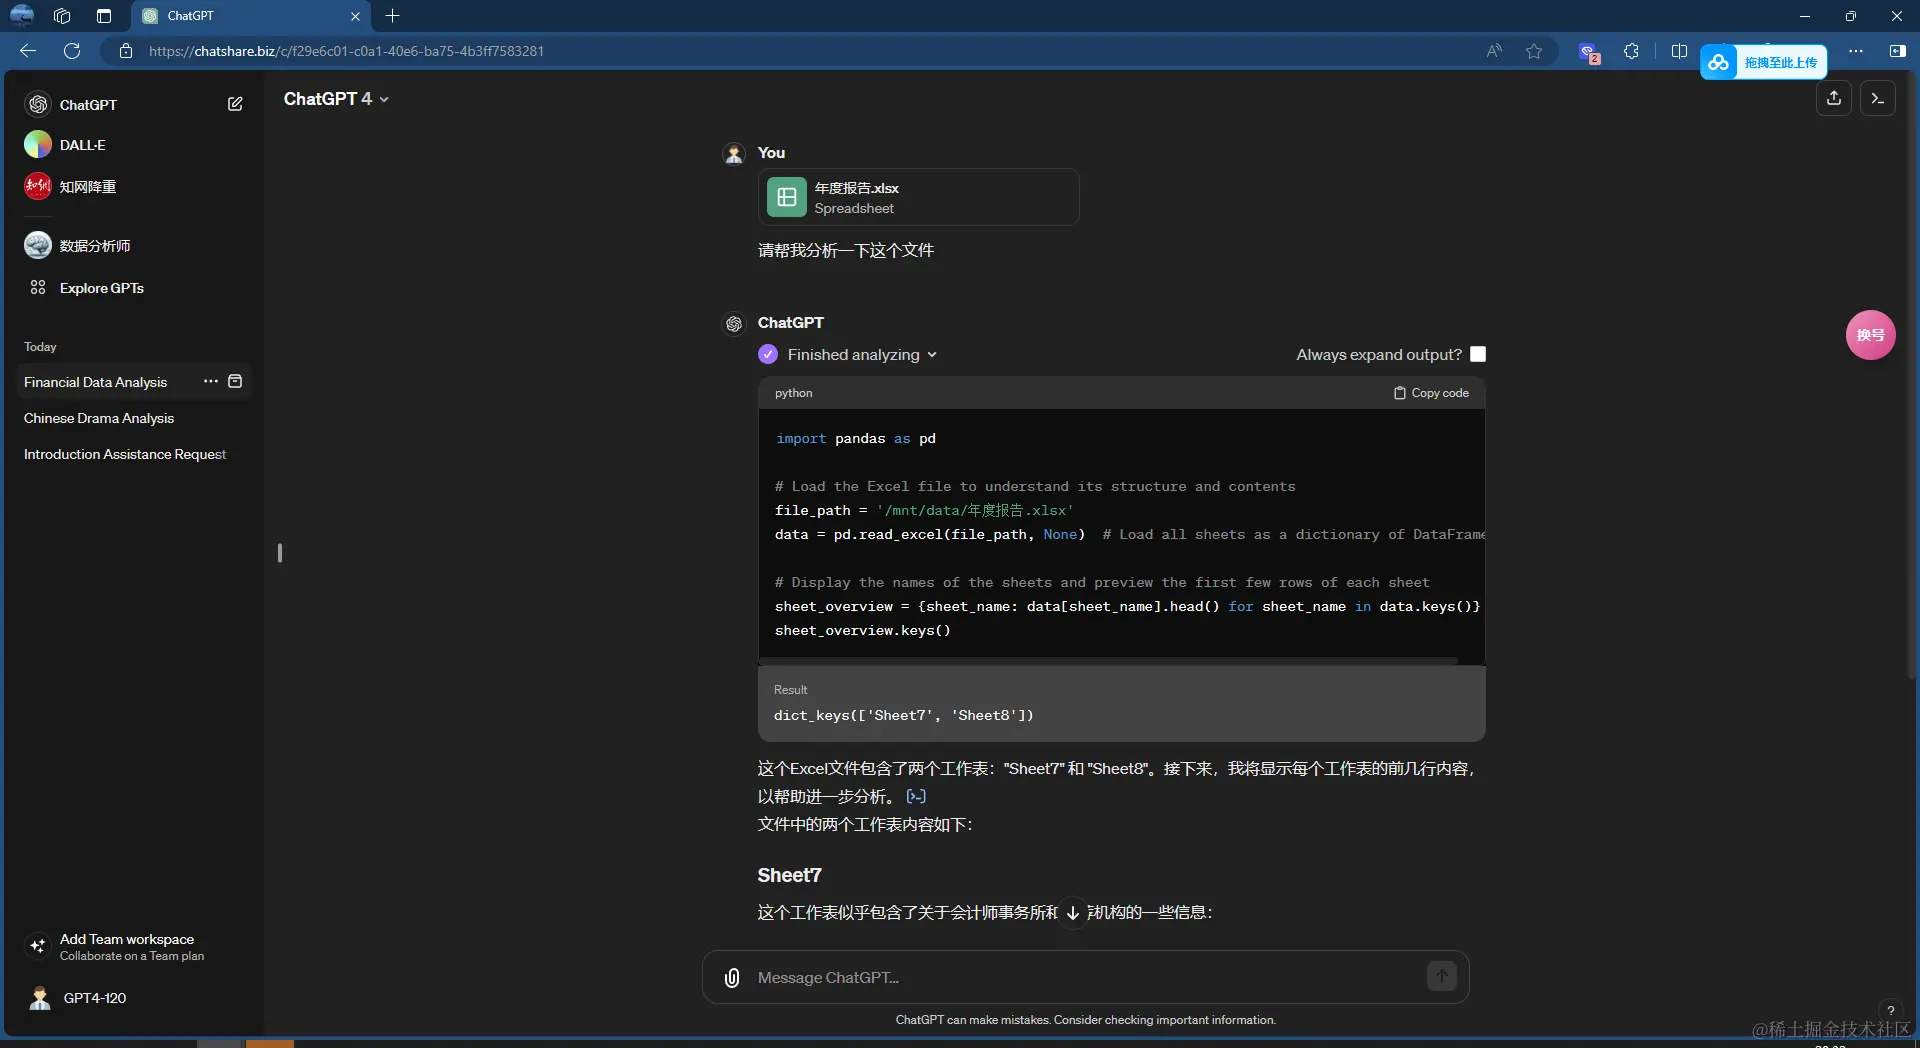The image size is (1920, 1048).
Task: Click the page vertical scrollbar
Action: [x=1912, y=380]
